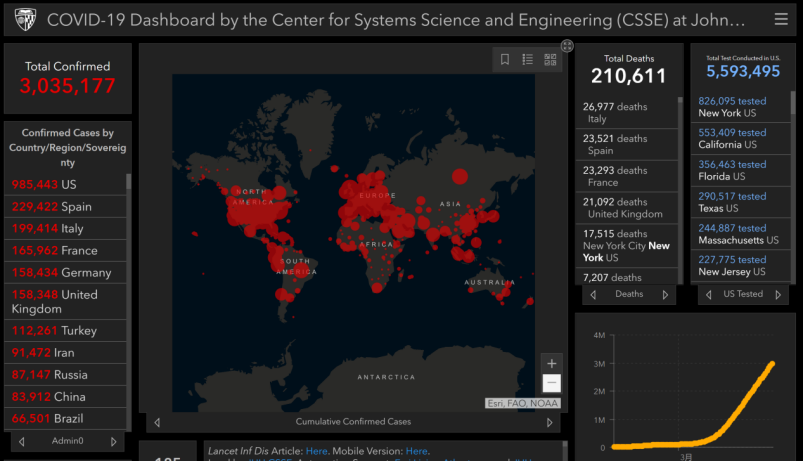The height and width of the screenshot is (461, 804).
Task: Click Spain's 23,521 deaths entry
Action: coord(627,145)
